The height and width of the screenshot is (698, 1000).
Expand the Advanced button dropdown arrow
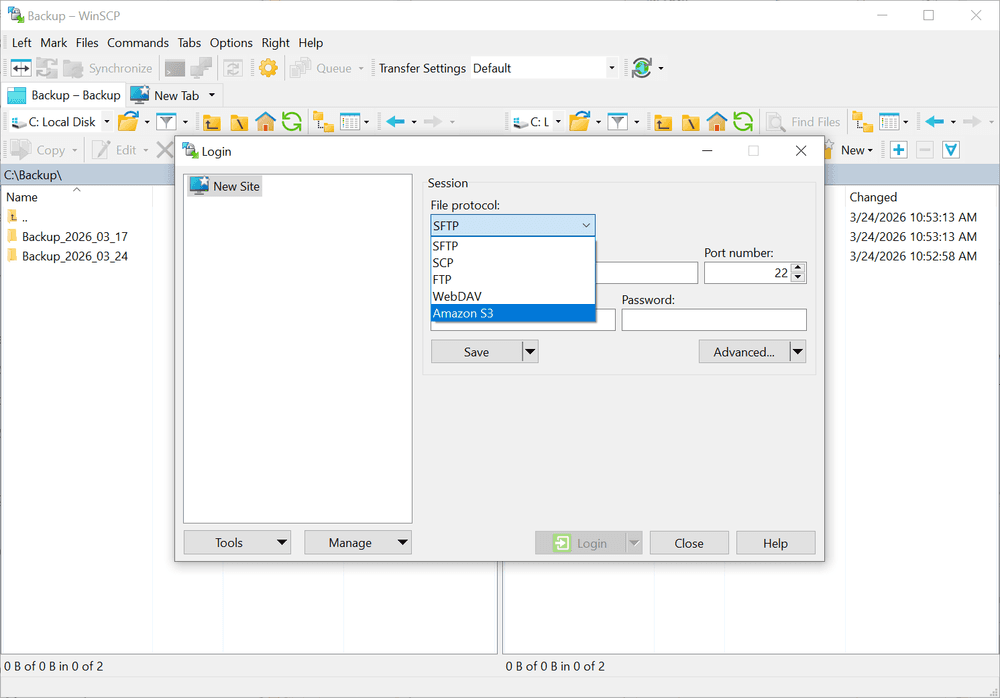(797, 352)
